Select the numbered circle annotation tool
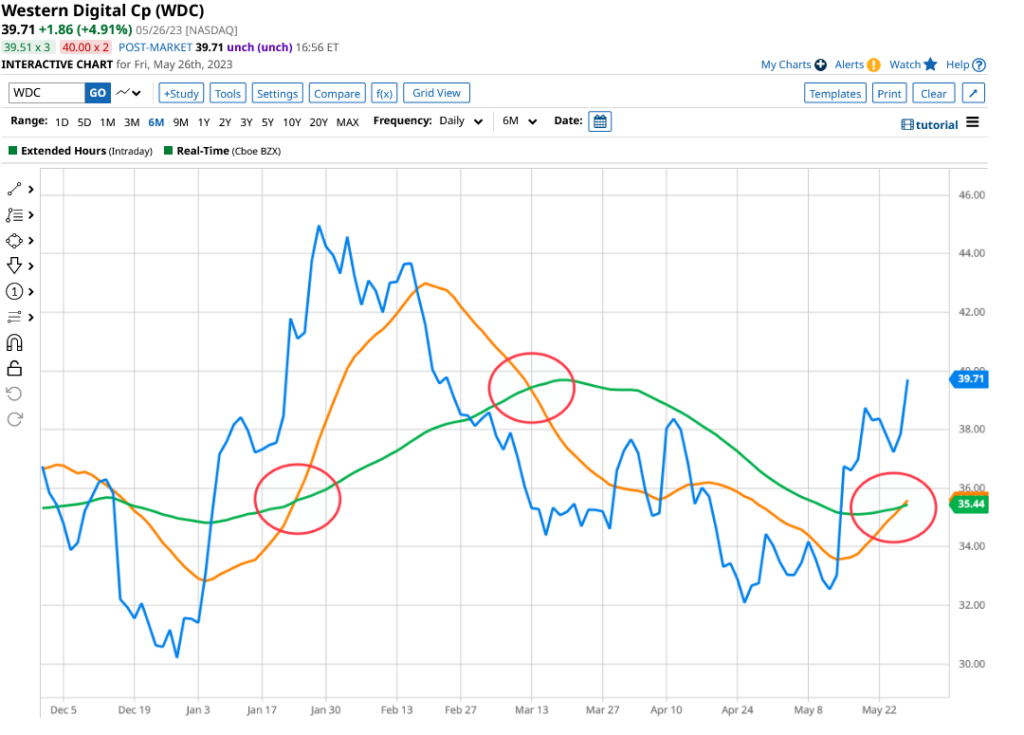The height and width of the screenshot is (735, 1024). (x=15, y=292)
